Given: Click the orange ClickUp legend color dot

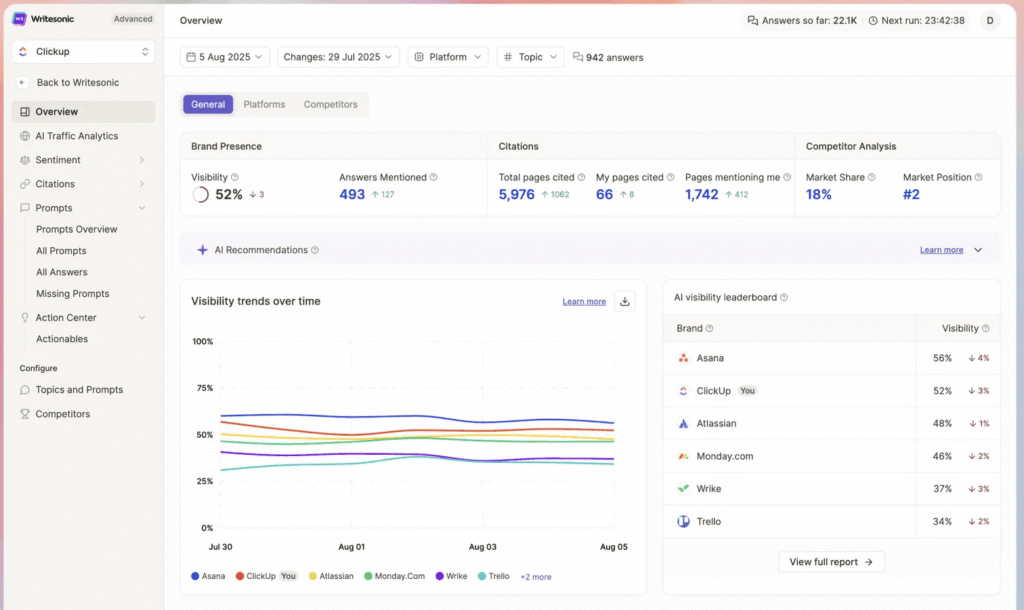Looking at the screenshot, I should [239, 577].
